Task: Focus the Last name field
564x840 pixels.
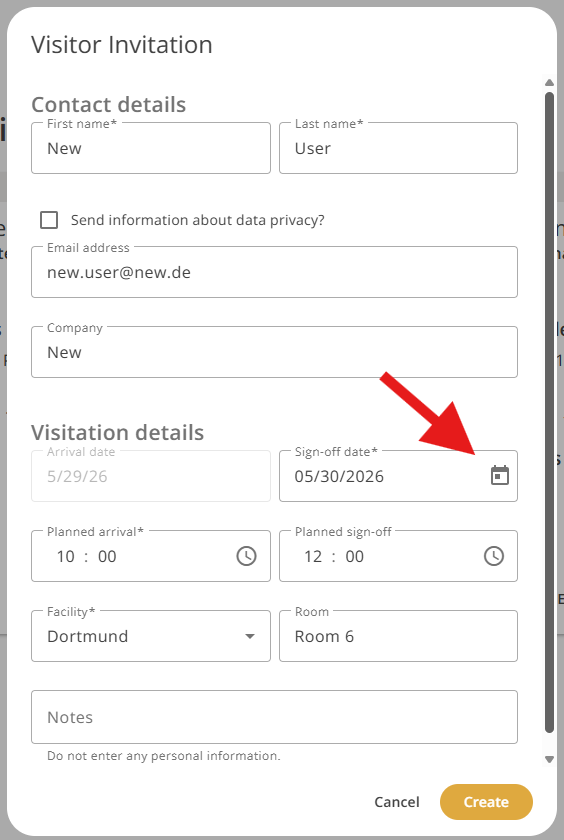Action: (398, 148)
